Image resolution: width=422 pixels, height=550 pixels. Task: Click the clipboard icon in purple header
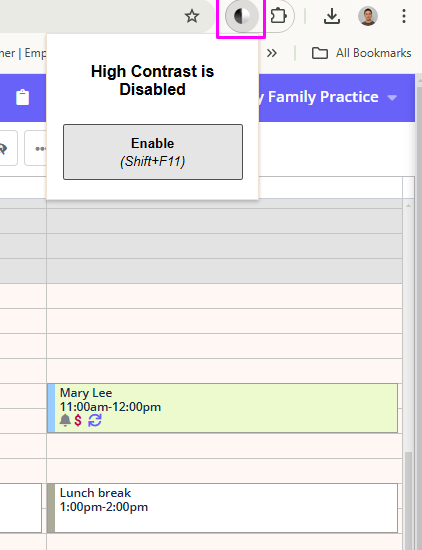(x=22, y=97)
